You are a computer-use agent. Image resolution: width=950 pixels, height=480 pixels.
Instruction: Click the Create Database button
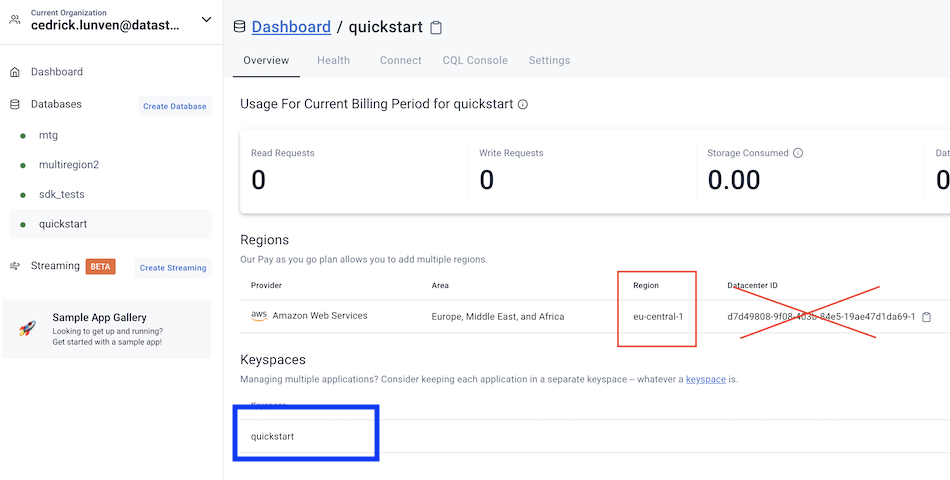pyautogui.click(x=174, y=106)
